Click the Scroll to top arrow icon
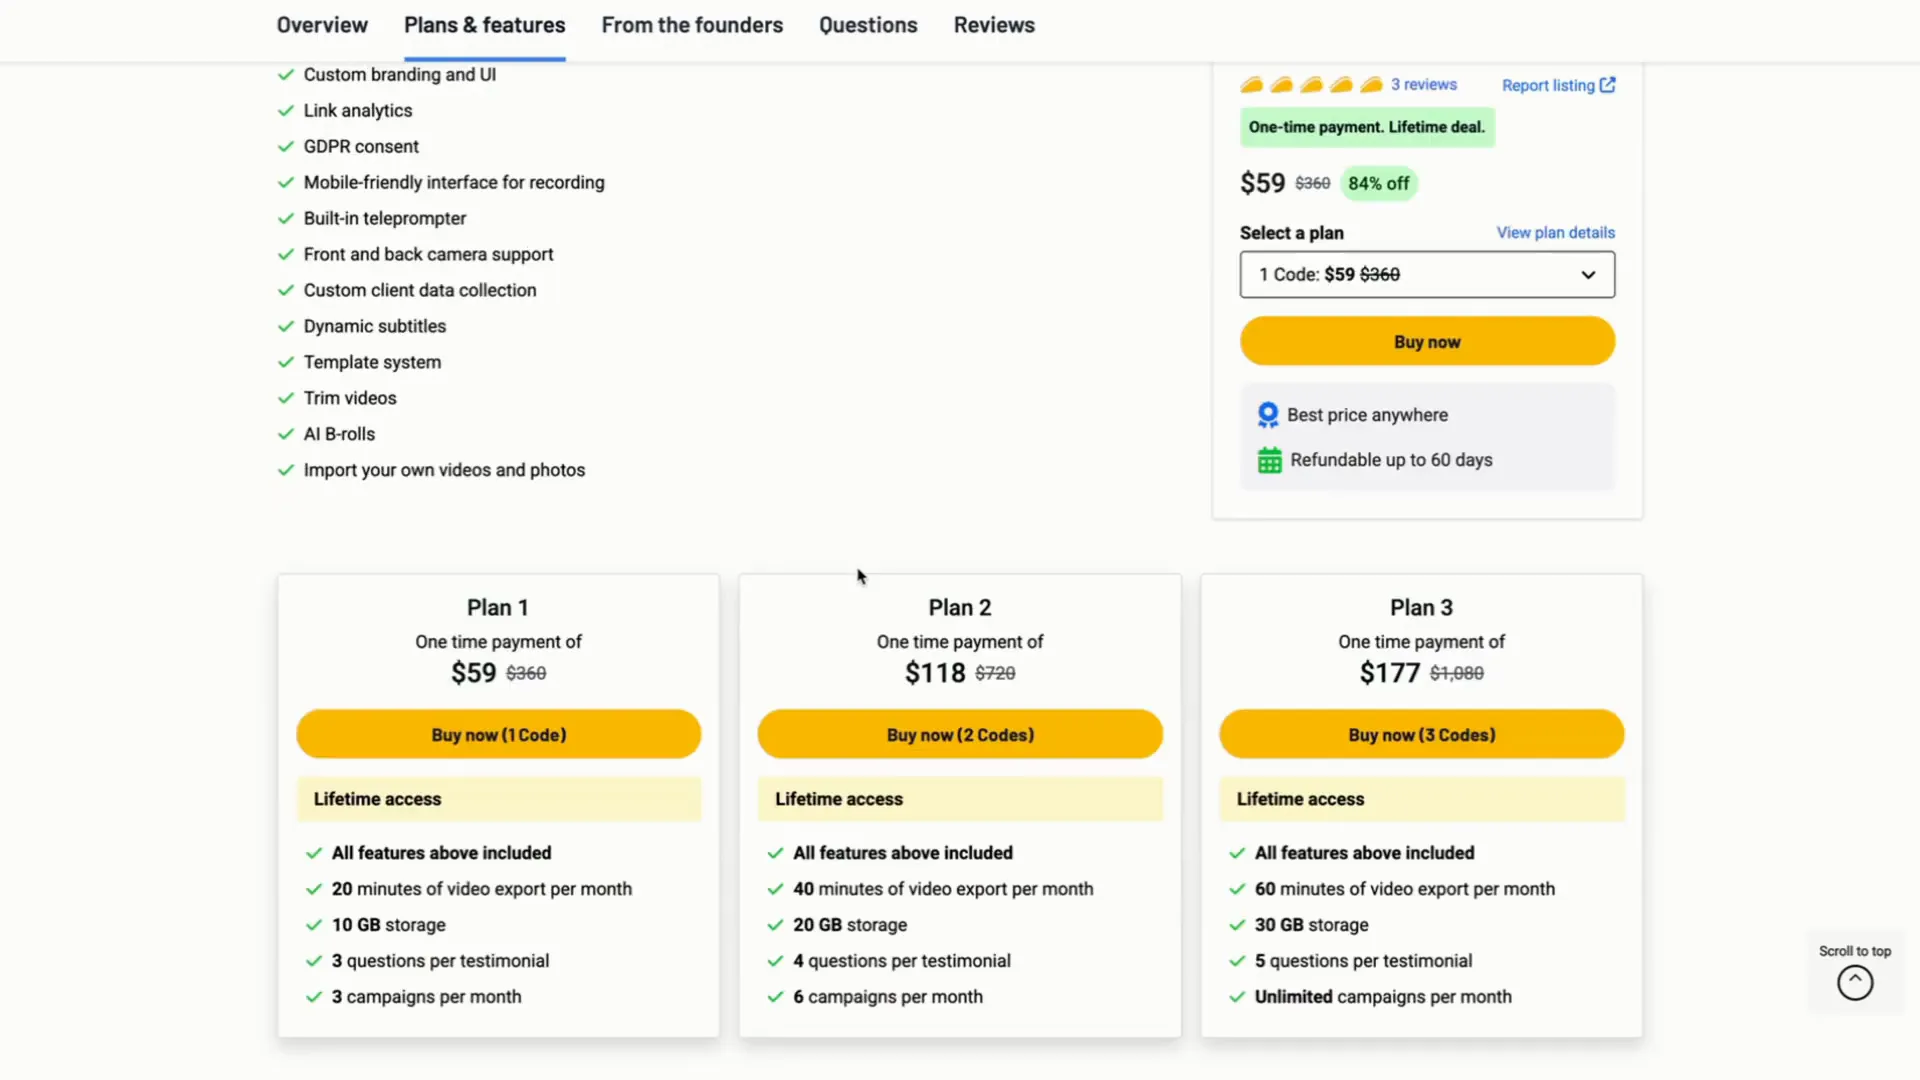Screen dimensions: 1920x1080 [x=1855, y=983]
